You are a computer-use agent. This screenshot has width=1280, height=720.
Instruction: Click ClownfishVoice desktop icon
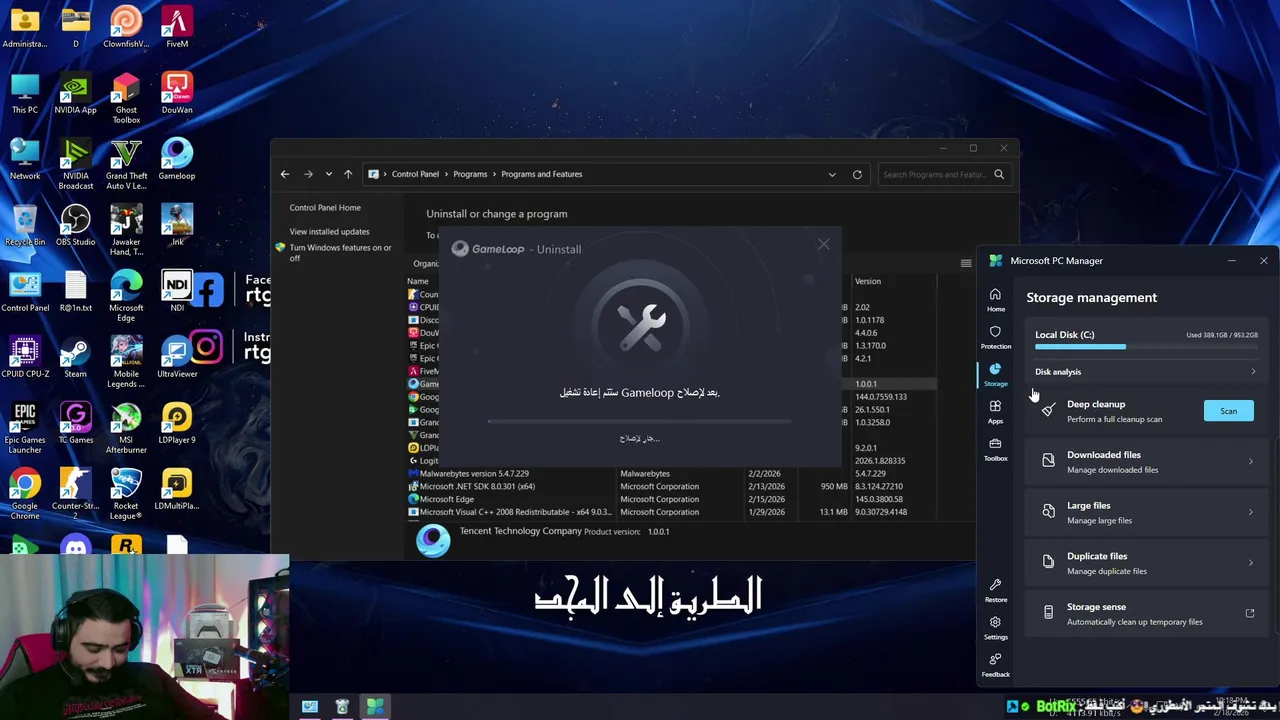[126, 27]
